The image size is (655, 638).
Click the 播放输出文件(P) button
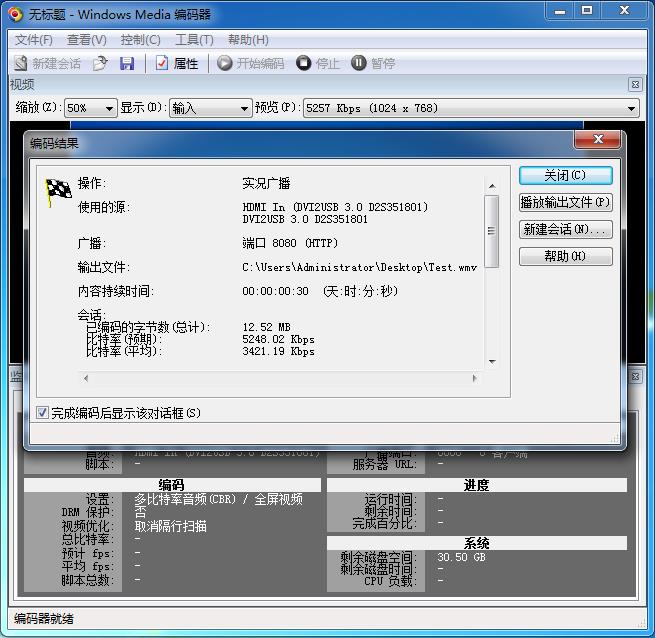click(565, 202)
